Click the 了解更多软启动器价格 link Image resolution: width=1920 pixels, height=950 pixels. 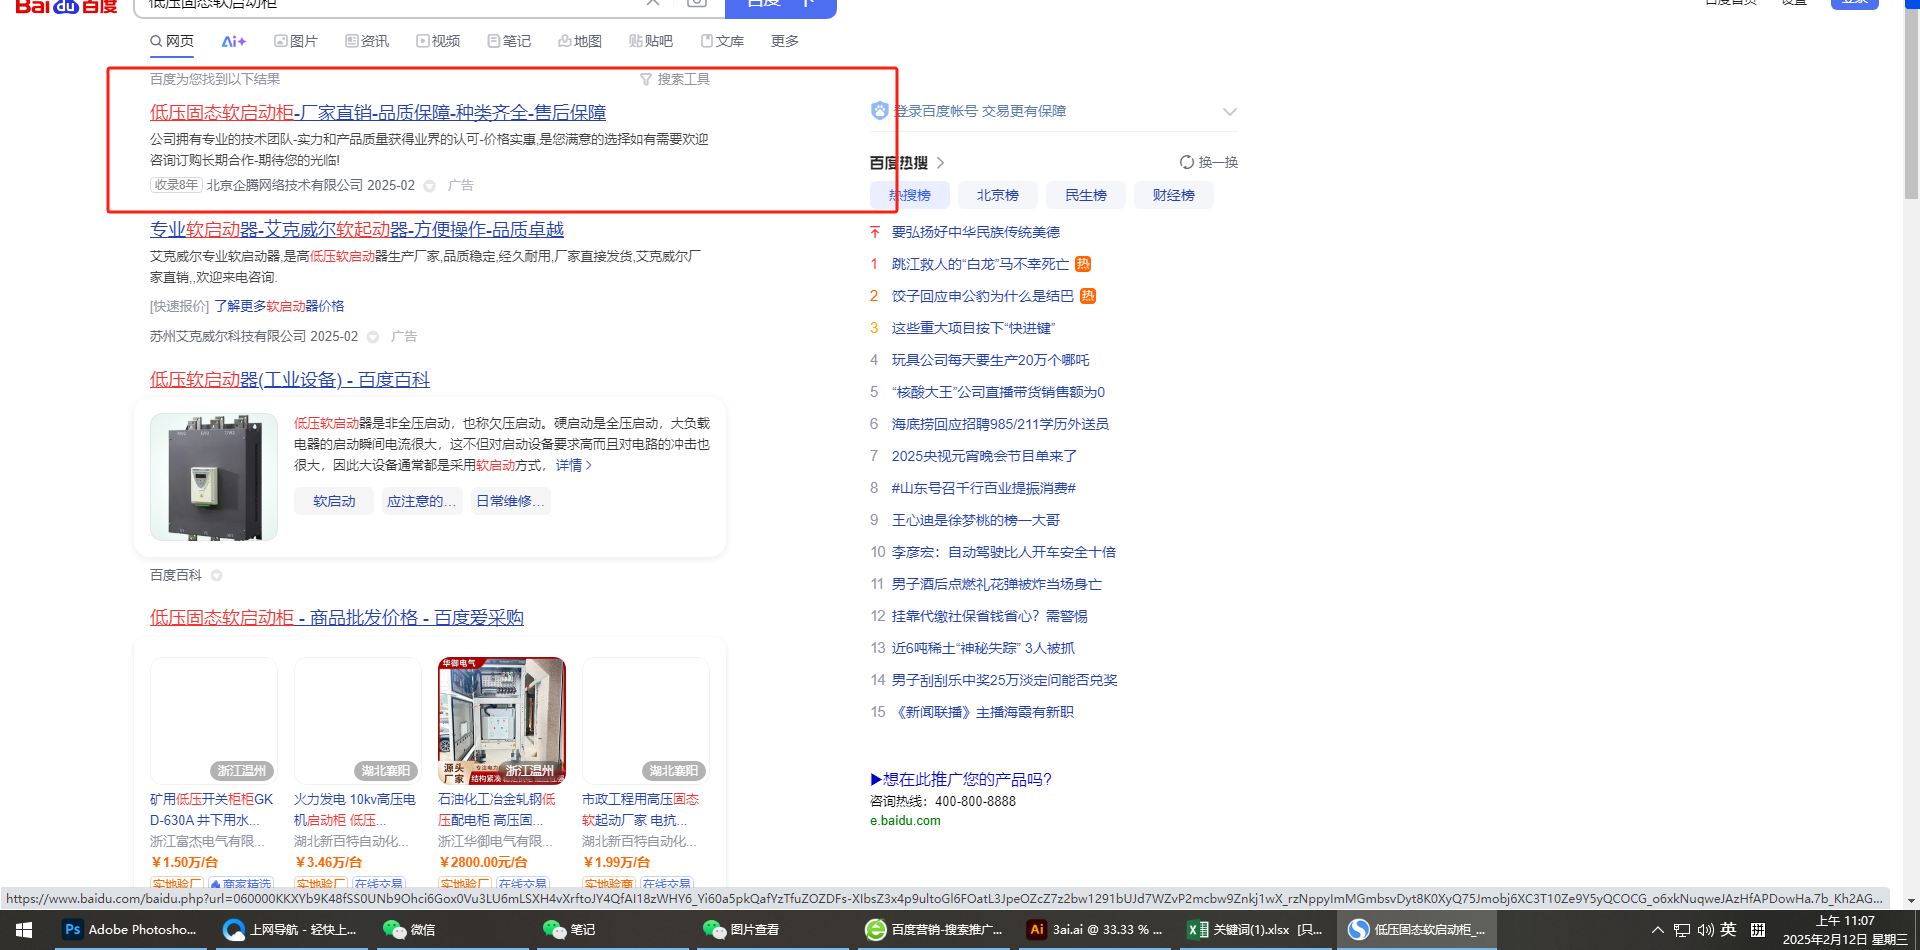(279, 306)
